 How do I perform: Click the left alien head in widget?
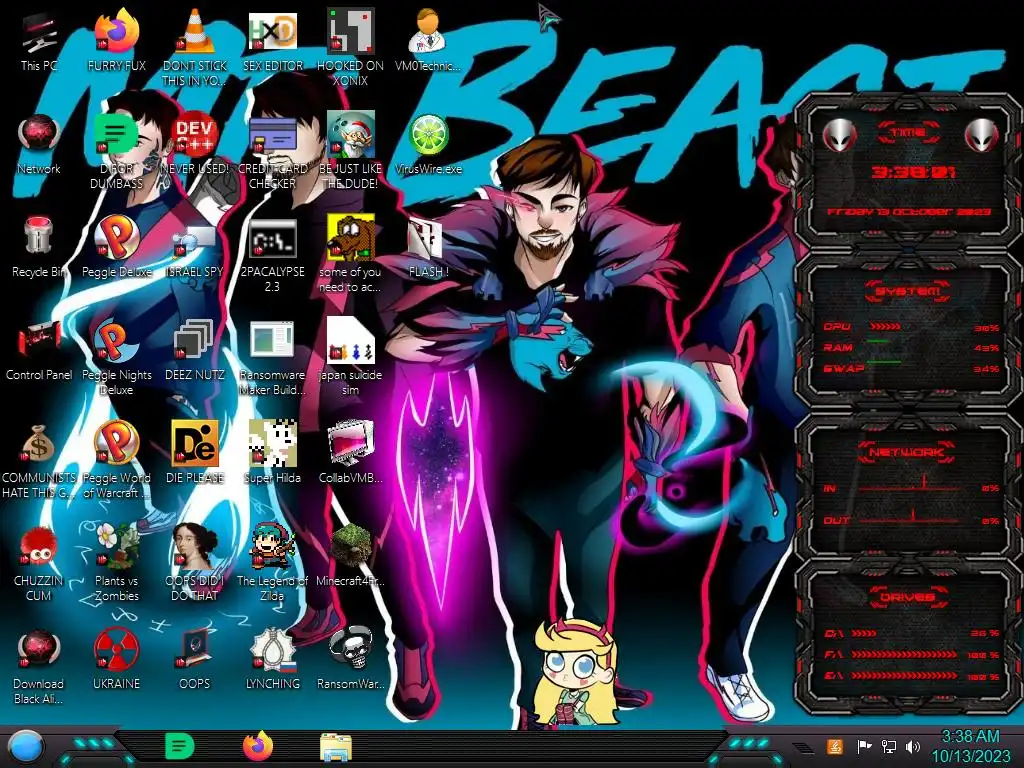(840, 136)
